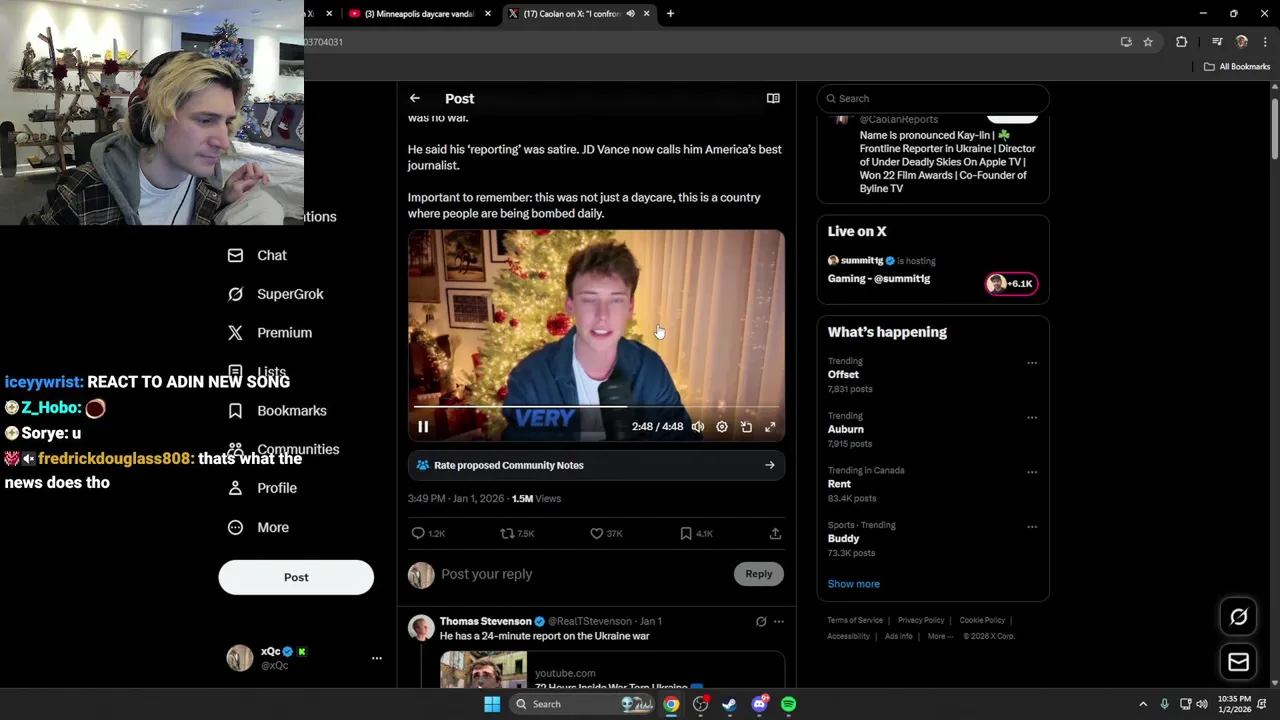The image size is (1280, 720).
Task: Open Discord from the taskbar
Action: point(760,704)
